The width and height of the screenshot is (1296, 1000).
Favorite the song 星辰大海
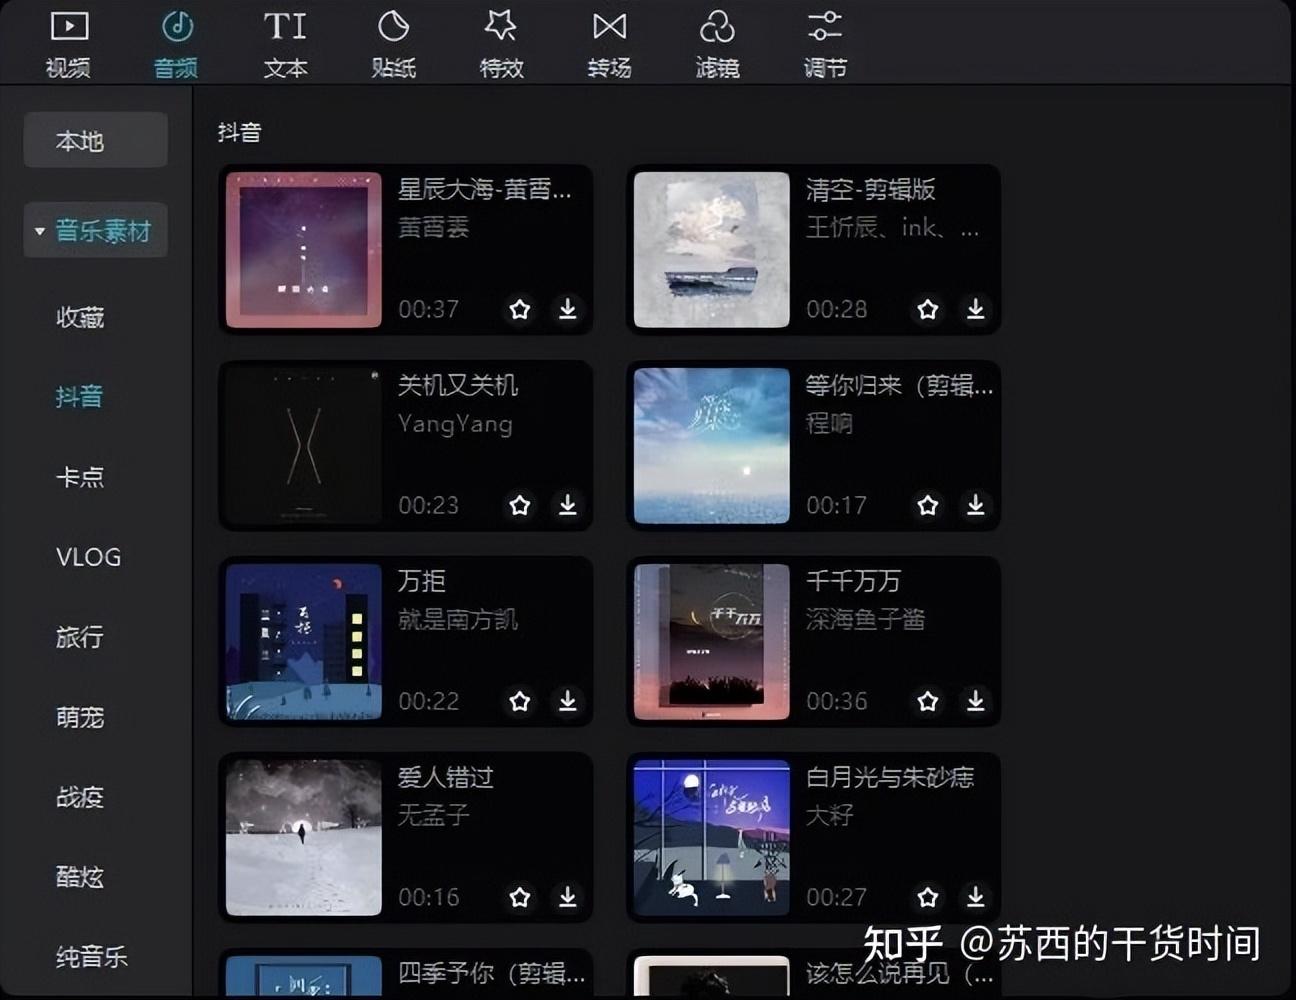click(520, 309)
